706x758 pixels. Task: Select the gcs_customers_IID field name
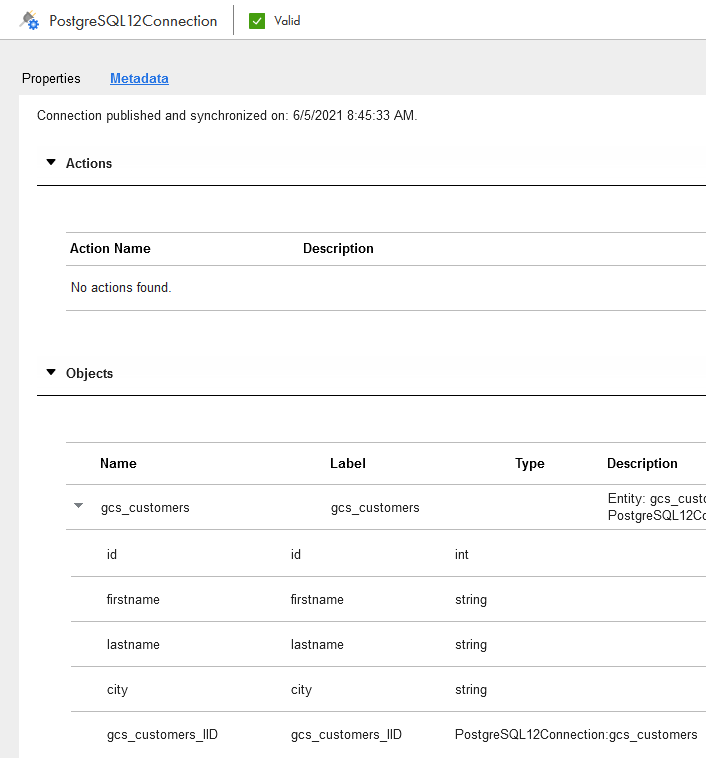(x=162, y=735)
